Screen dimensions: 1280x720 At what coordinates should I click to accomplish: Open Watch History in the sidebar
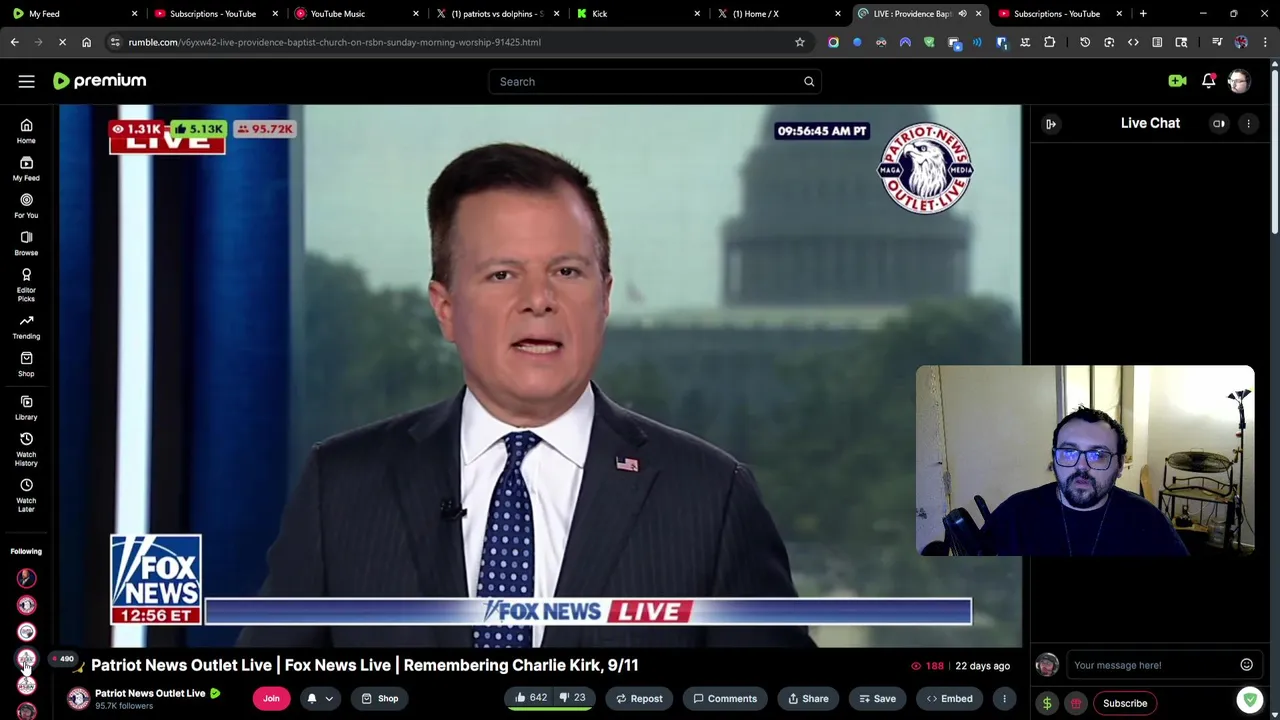pos(26,449)
